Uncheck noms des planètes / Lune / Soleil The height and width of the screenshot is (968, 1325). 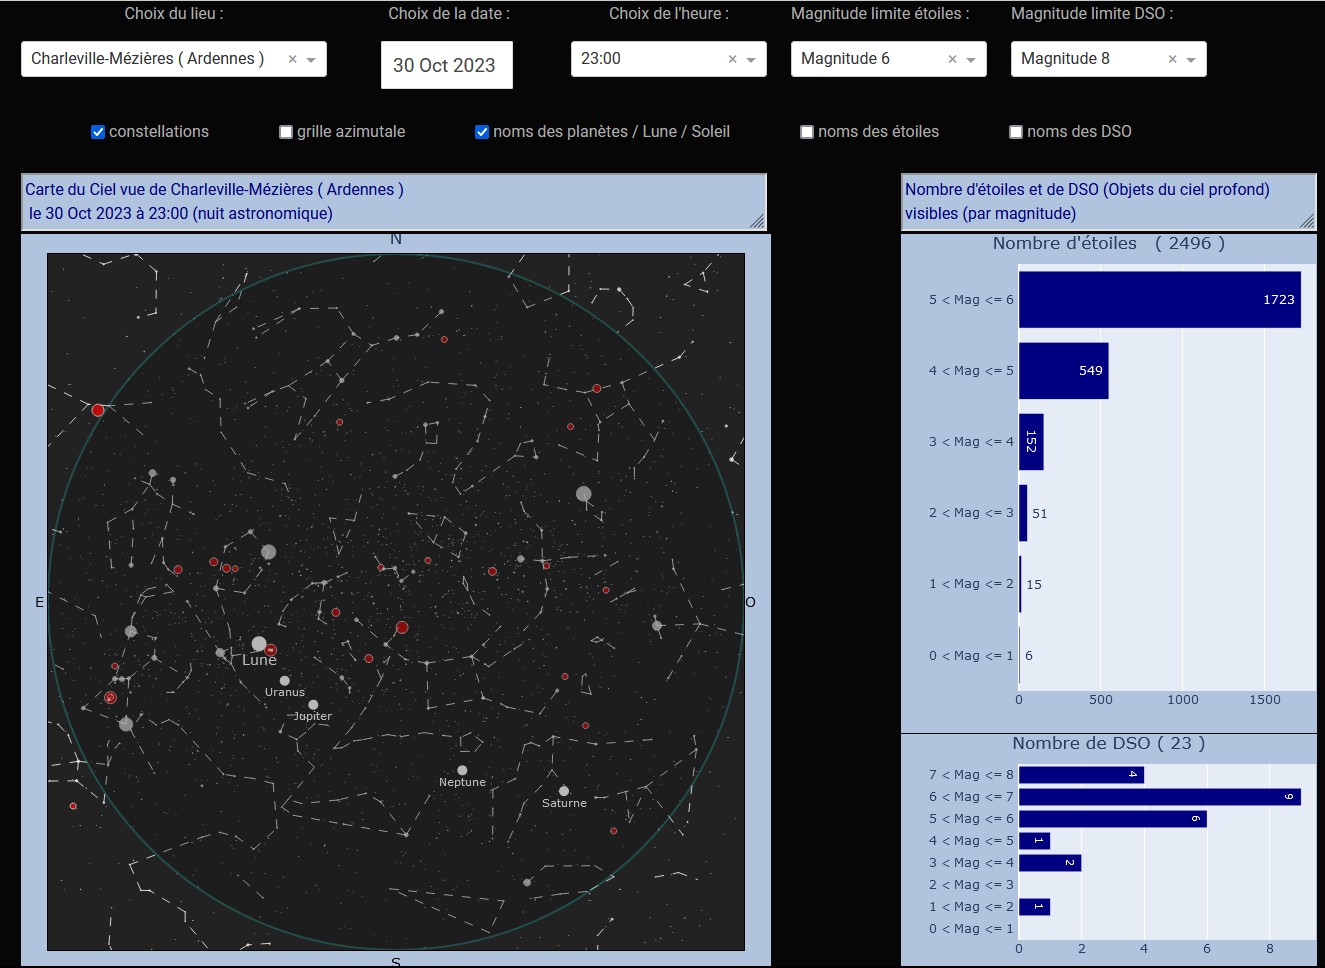[x=482, y=132]
